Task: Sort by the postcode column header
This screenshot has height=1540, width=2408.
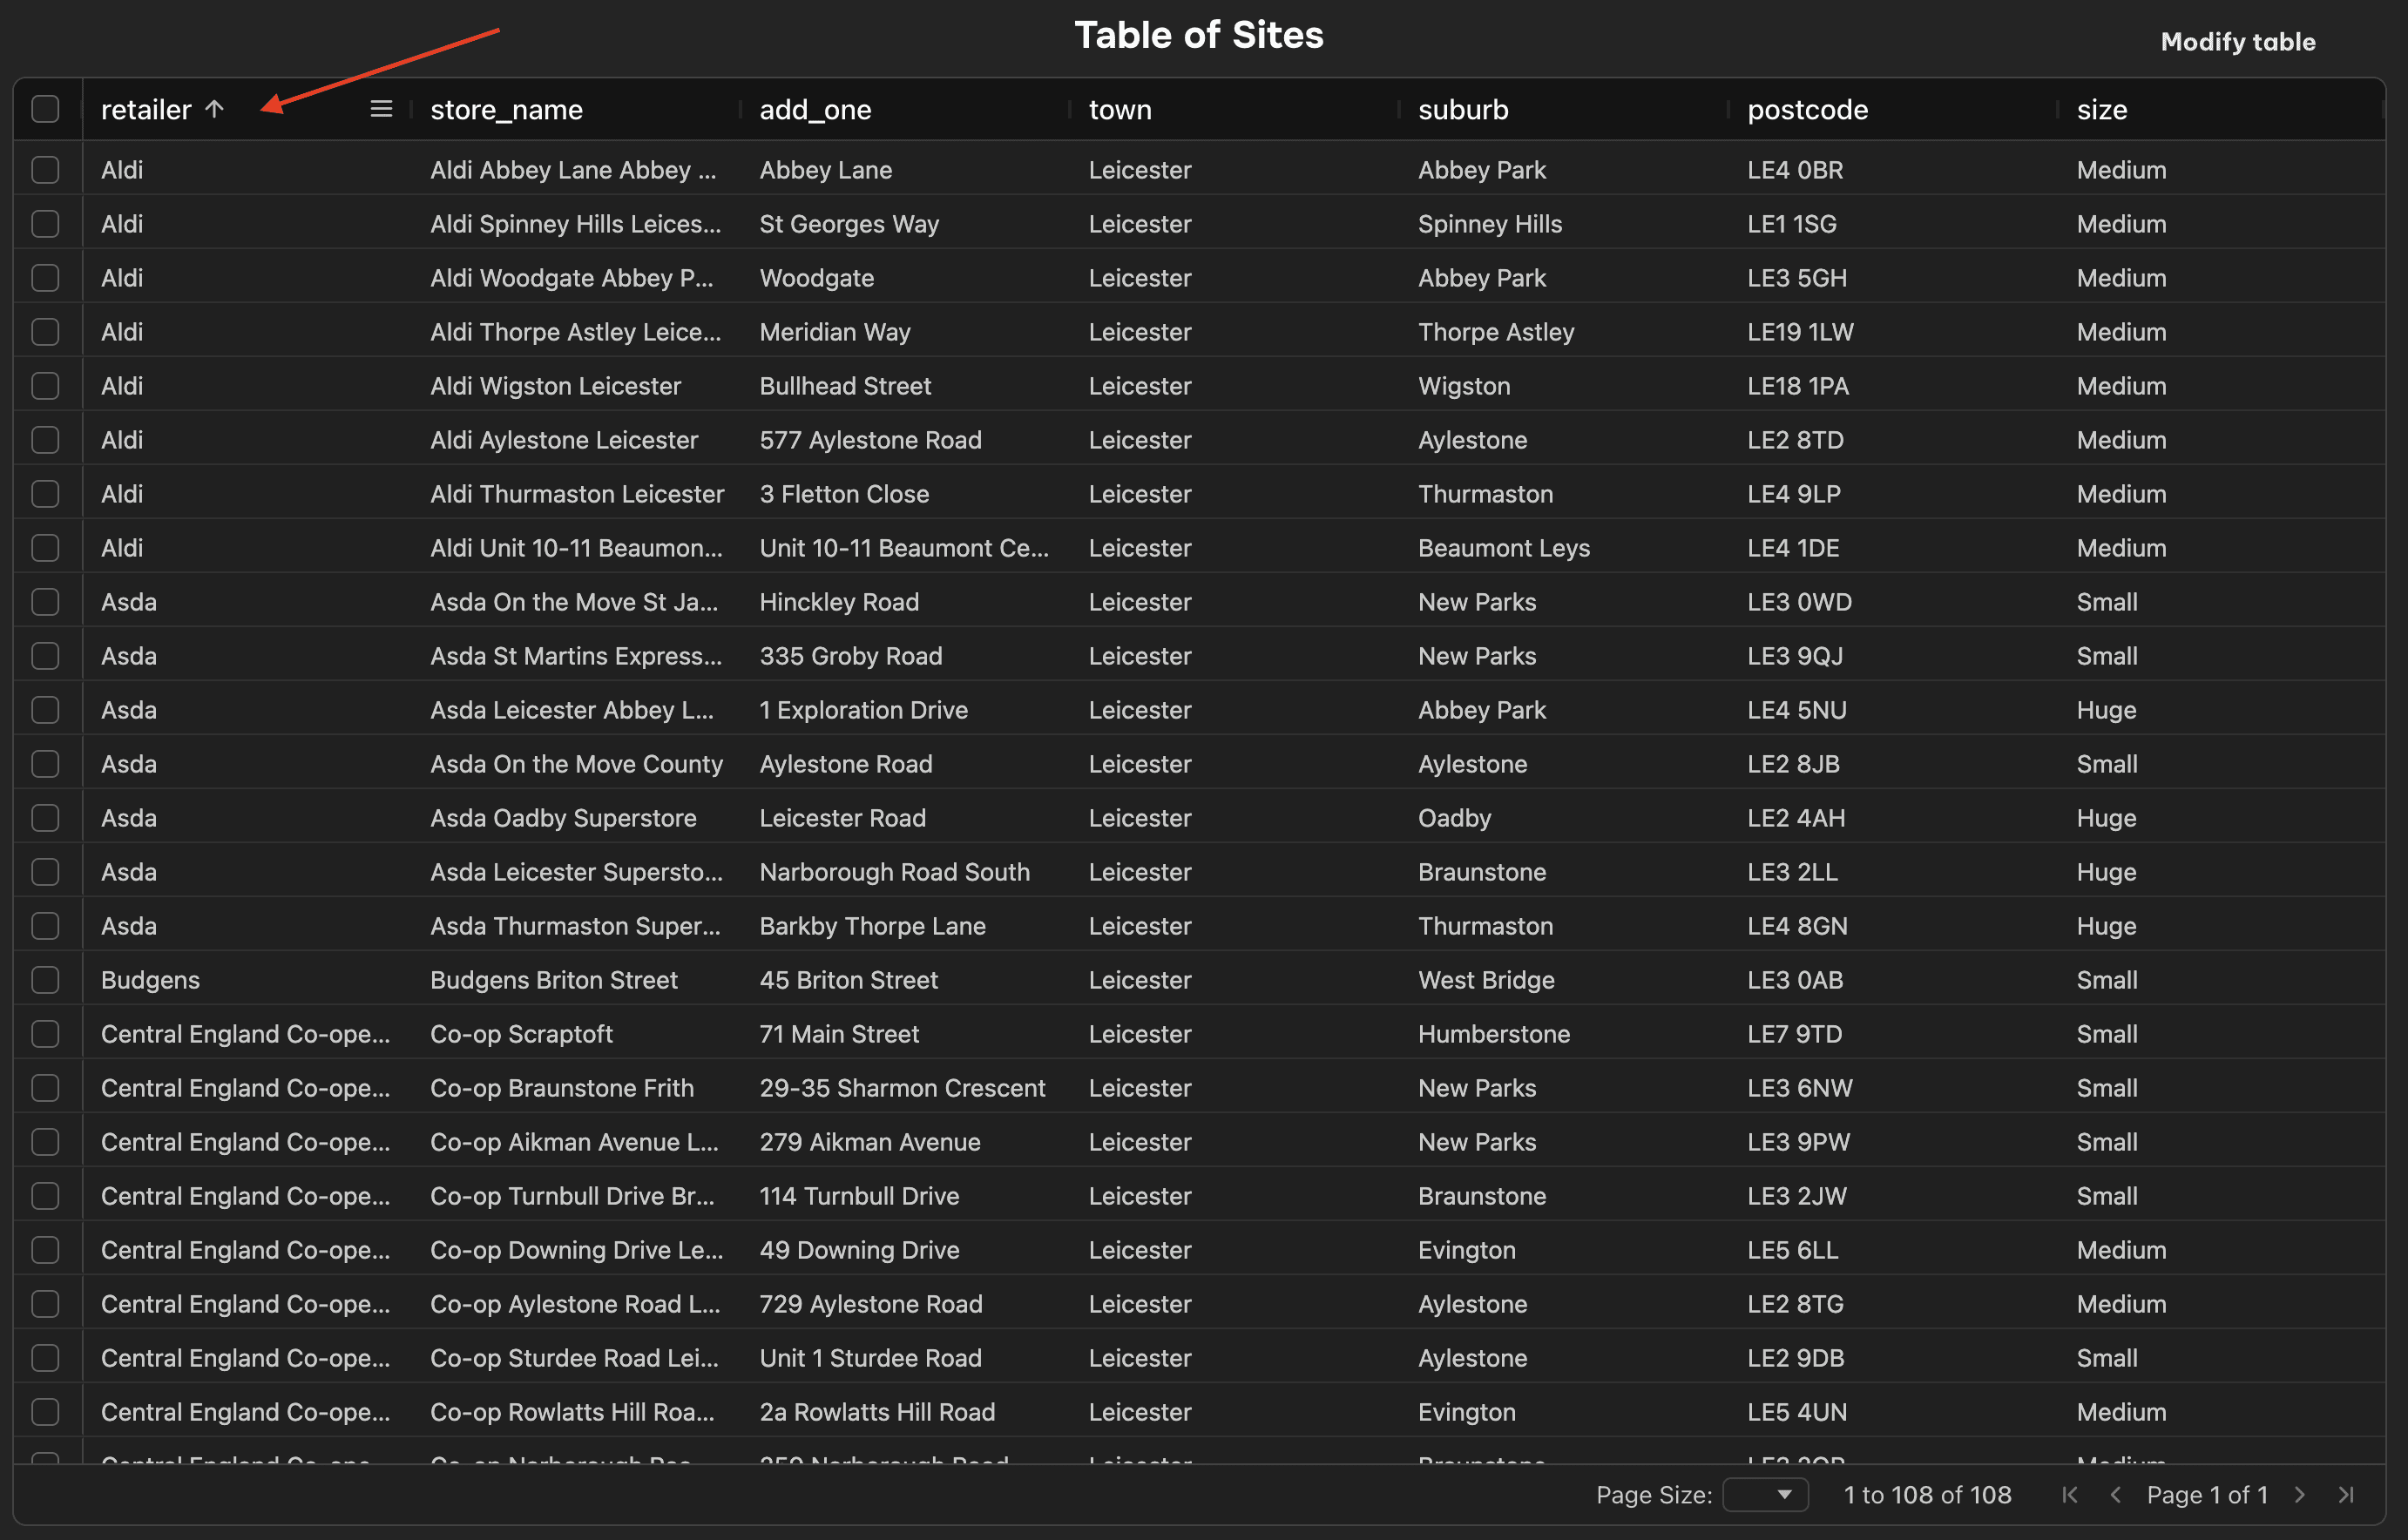Action: pos(1807,109)
